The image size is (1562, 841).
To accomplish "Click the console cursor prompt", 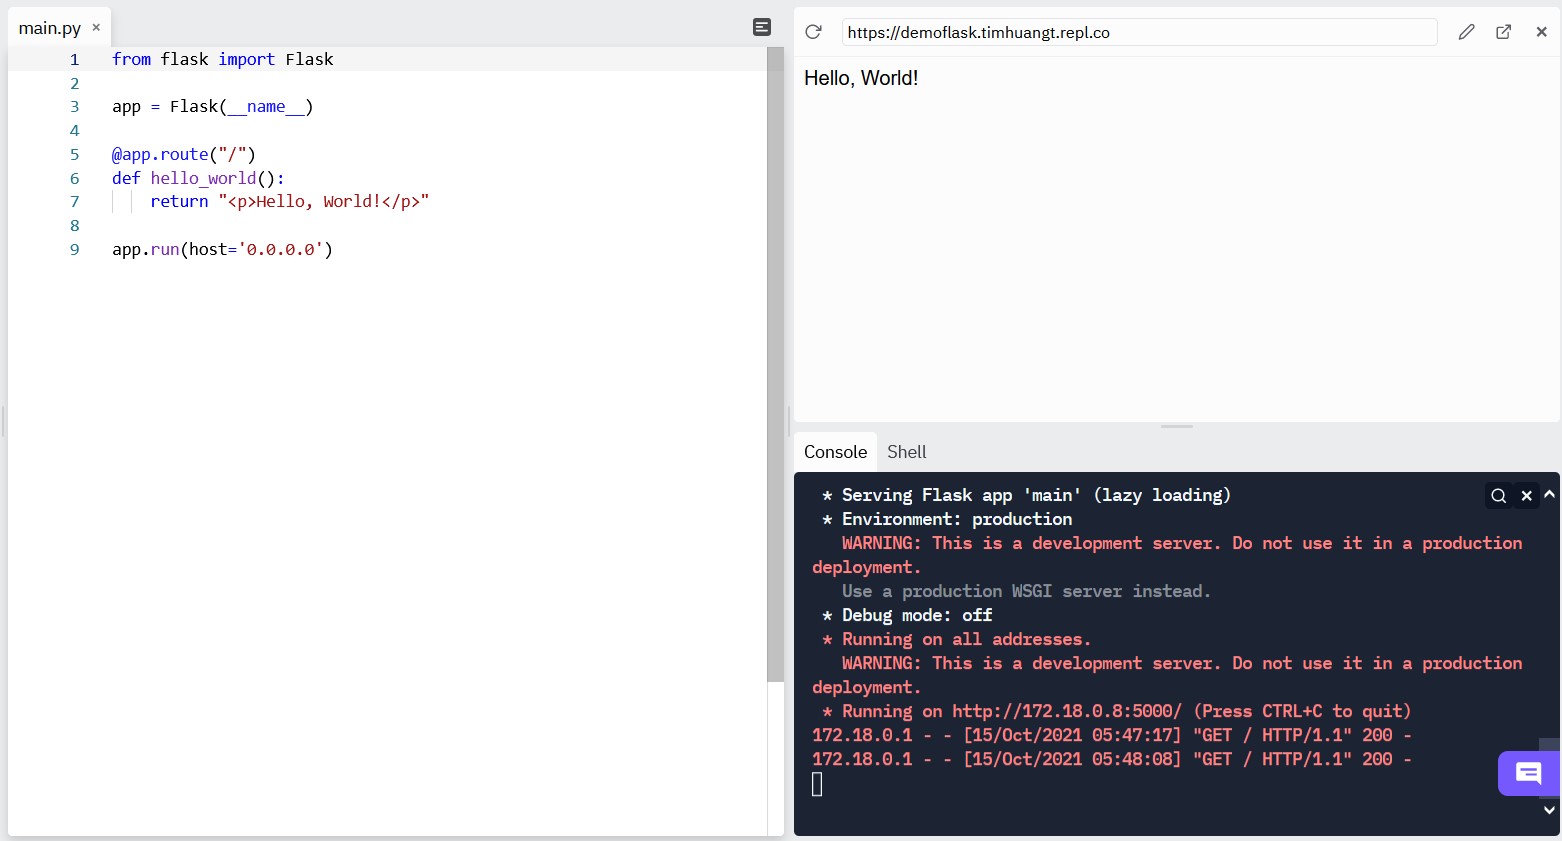I will pos(817,785).
